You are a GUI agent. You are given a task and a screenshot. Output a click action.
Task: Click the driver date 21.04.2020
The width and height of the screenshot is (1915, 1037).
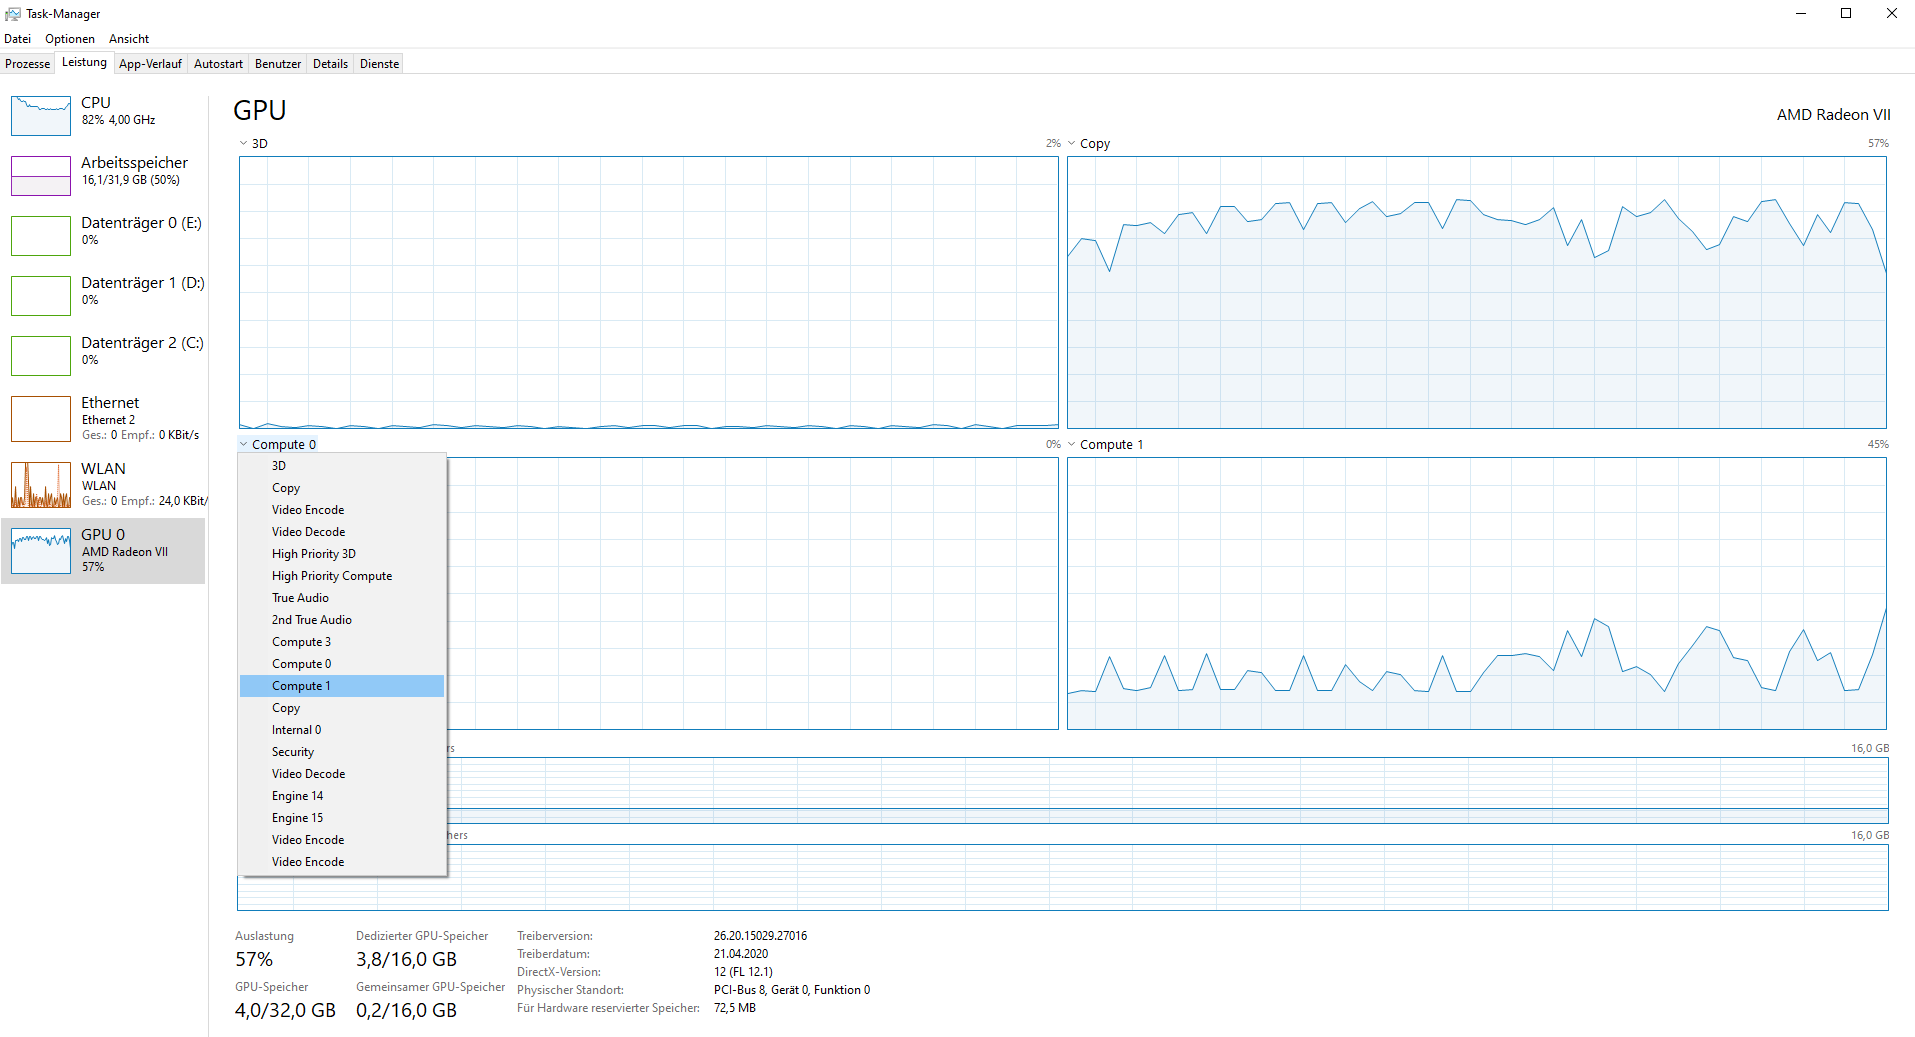click(741, 954)
